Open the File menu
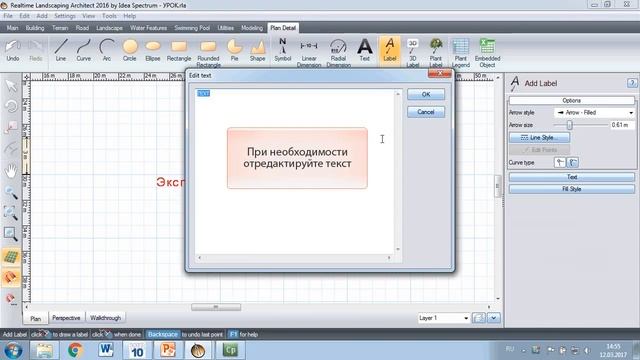The width and height of the screenshot is (640, 360). [8, 16]
